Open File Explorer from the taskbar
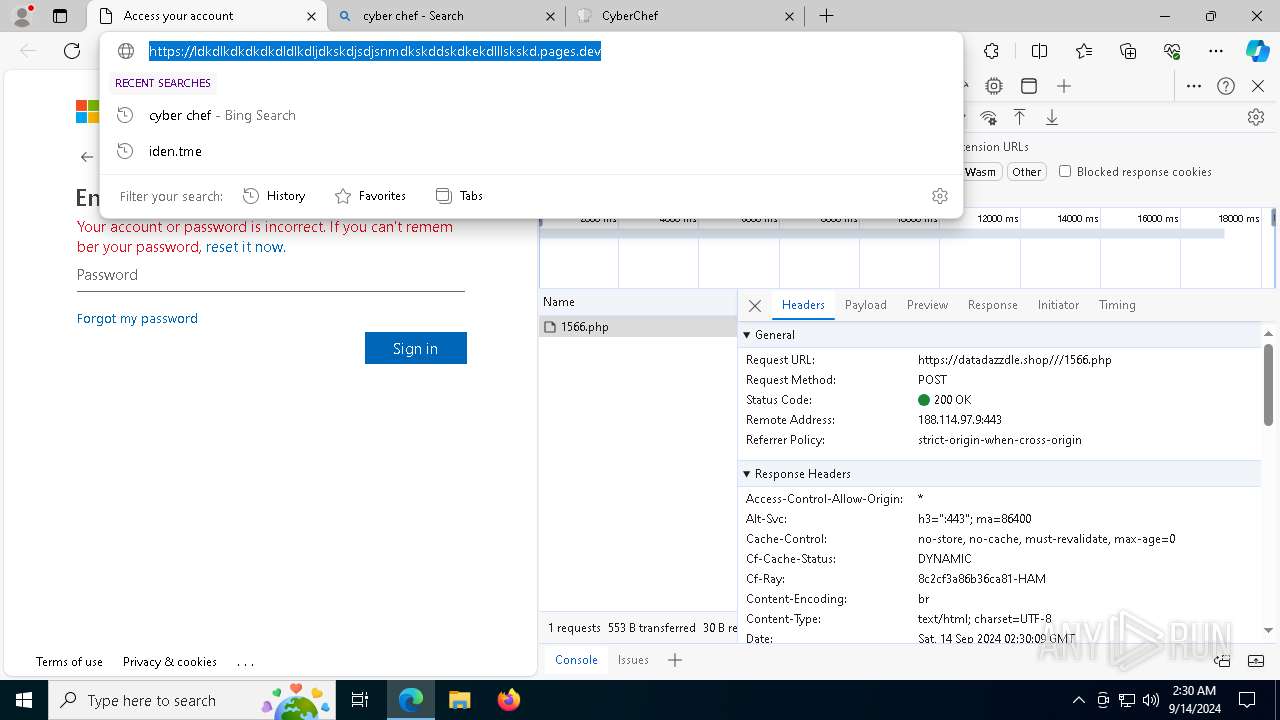The image size is (1280, 720). coord(459,700)
